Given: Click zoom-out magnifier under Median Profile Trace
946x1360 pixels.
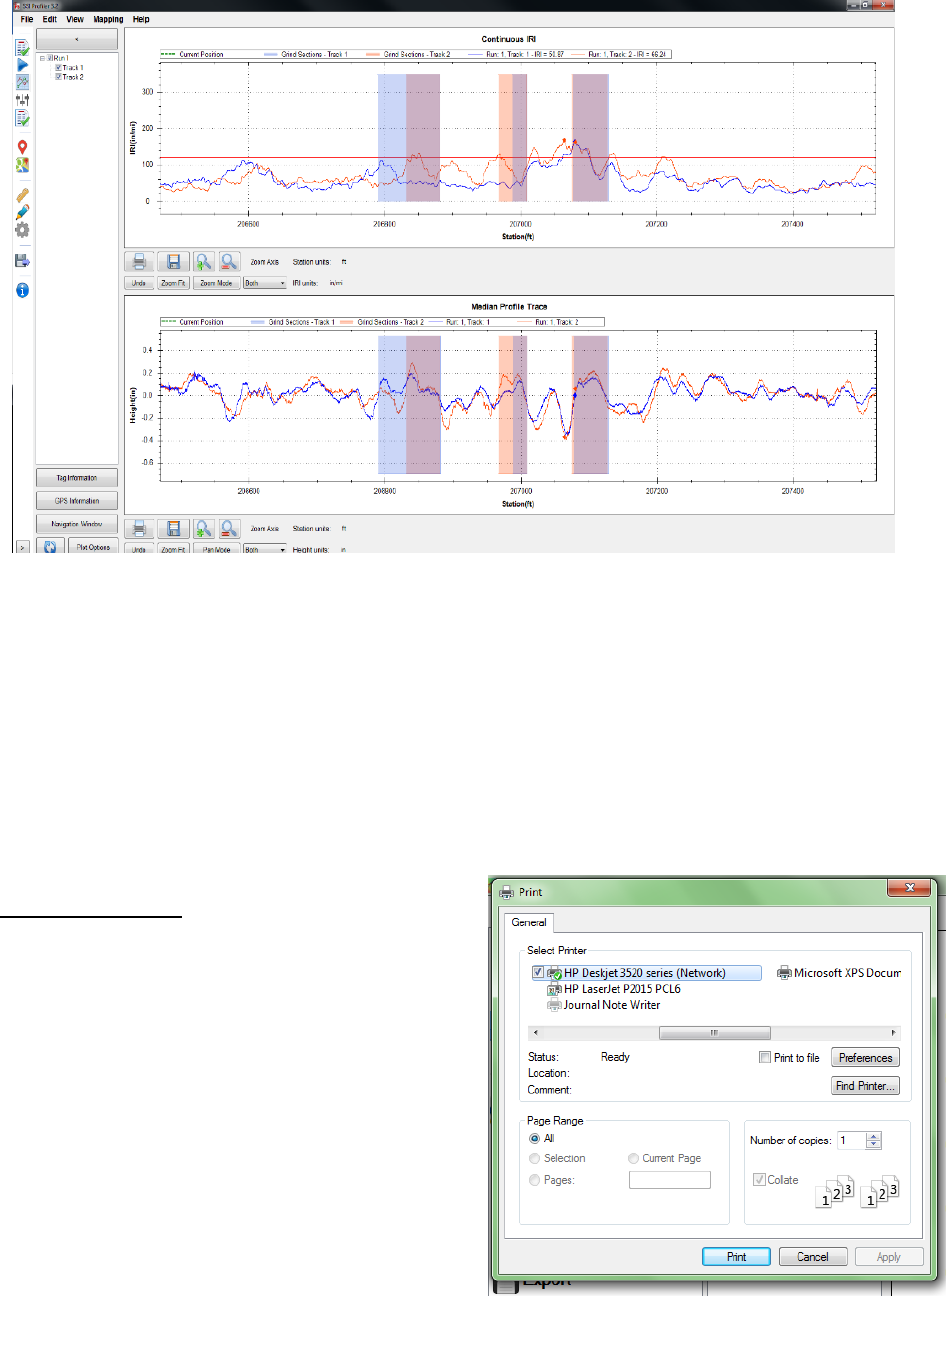Looking at the screenshot, I should click(x=229, y=529).
